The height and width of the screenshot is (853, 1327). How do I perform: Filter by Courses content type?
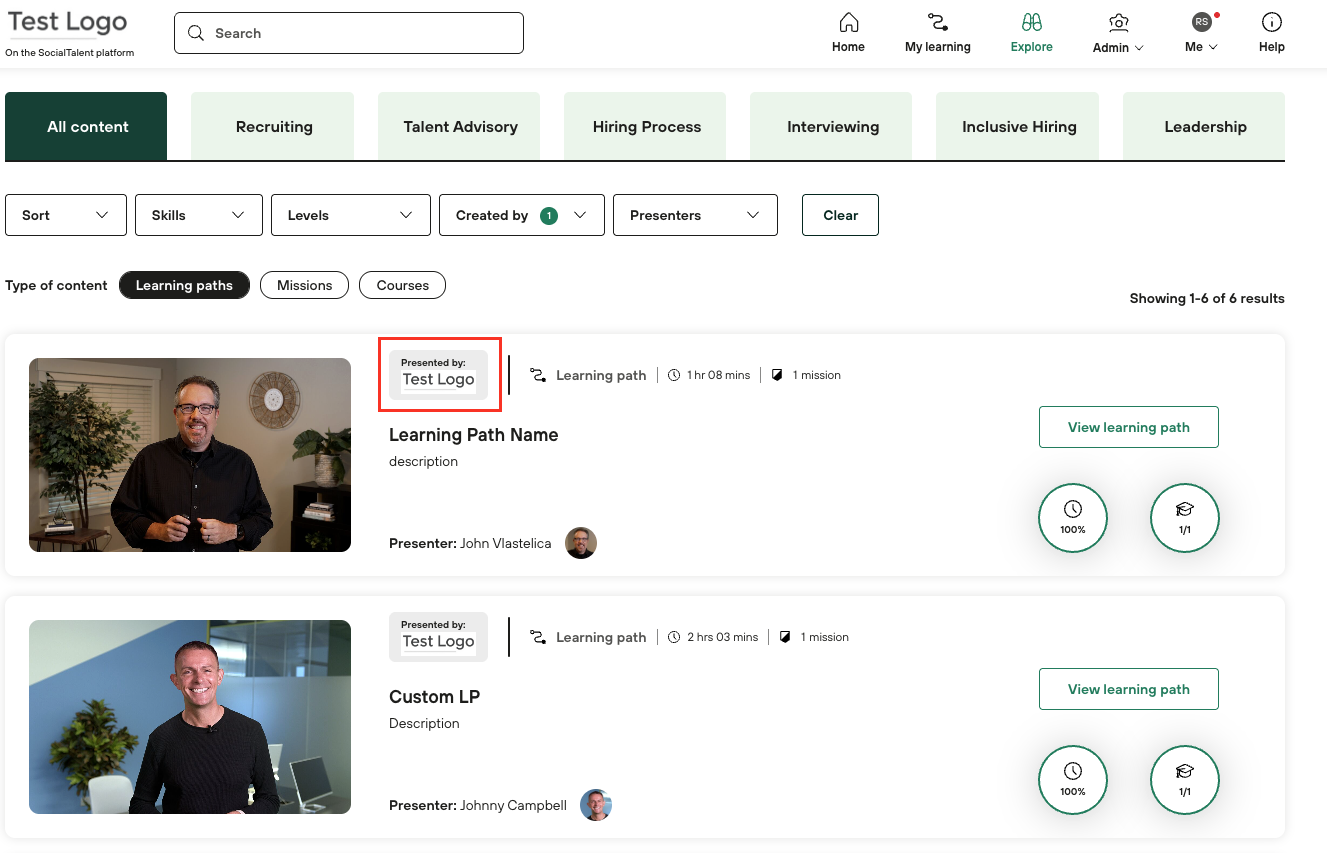[402, 285]
